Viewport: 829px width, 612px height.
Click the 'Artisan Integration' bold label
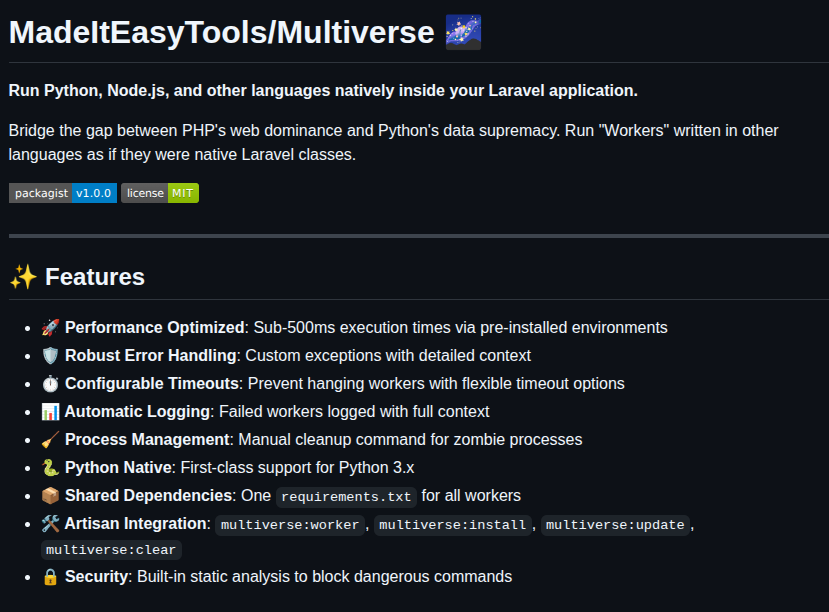point(135,524)
